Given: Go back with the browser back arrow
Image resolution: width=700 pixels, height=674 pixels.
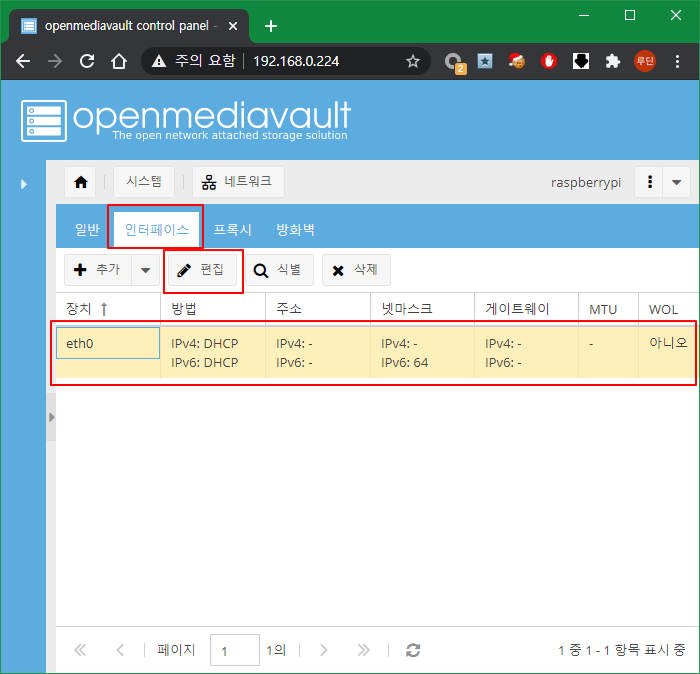Looking at the screenshot, I should (23, 61).
